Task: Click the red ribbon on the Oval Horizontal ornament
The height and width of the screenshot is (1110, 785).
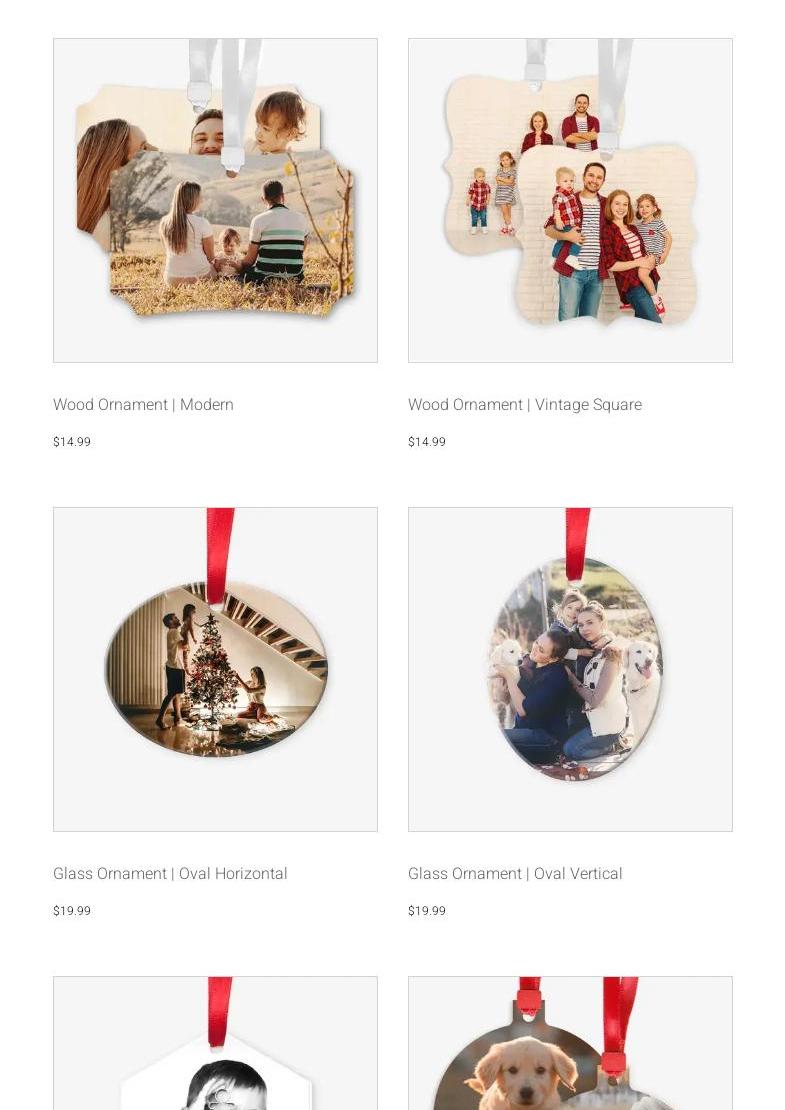Action: pyautogui.click(x=219, y=556)
